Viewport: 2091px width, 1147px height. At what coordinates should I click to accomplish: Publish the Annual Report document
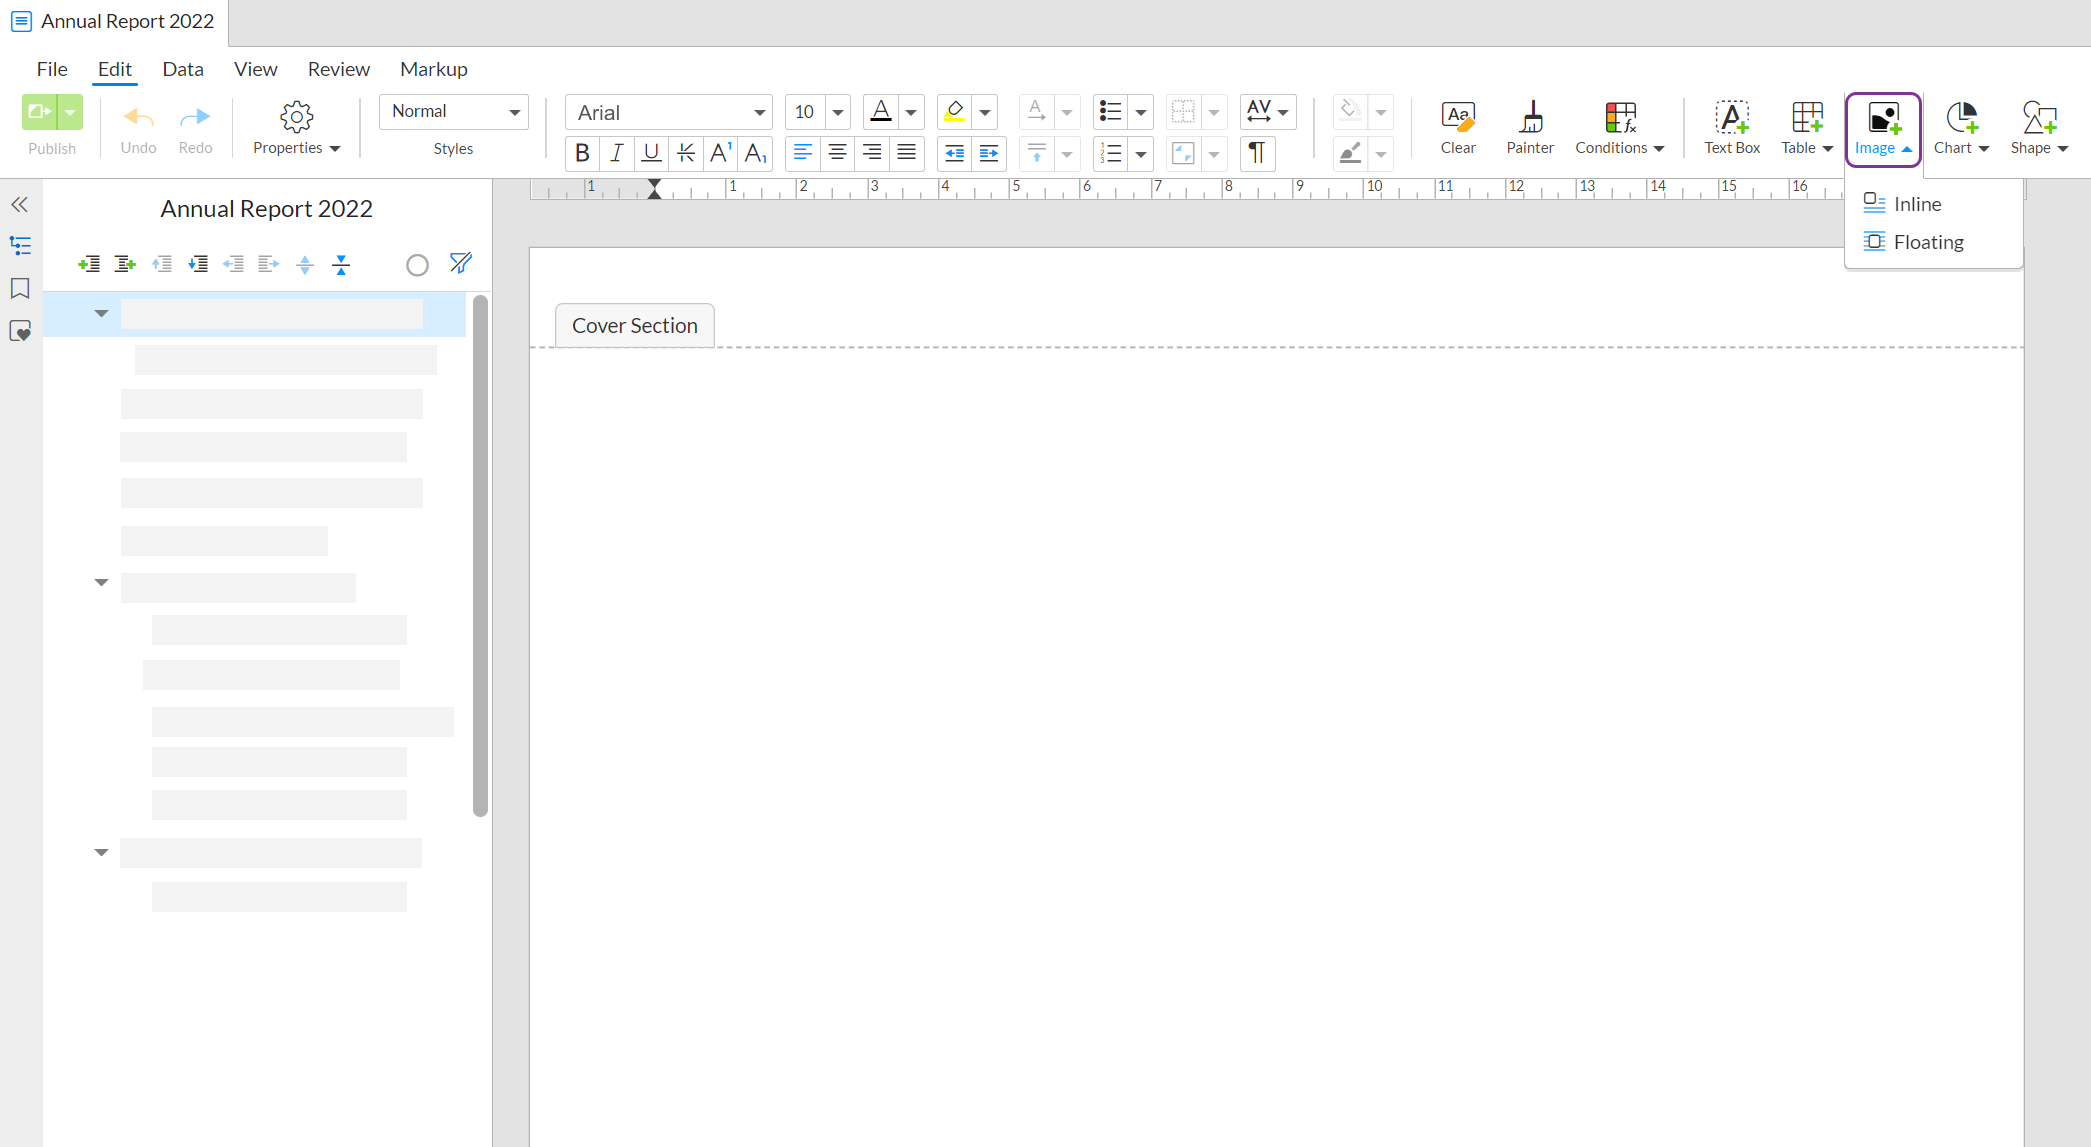click(x=38, y=112)
